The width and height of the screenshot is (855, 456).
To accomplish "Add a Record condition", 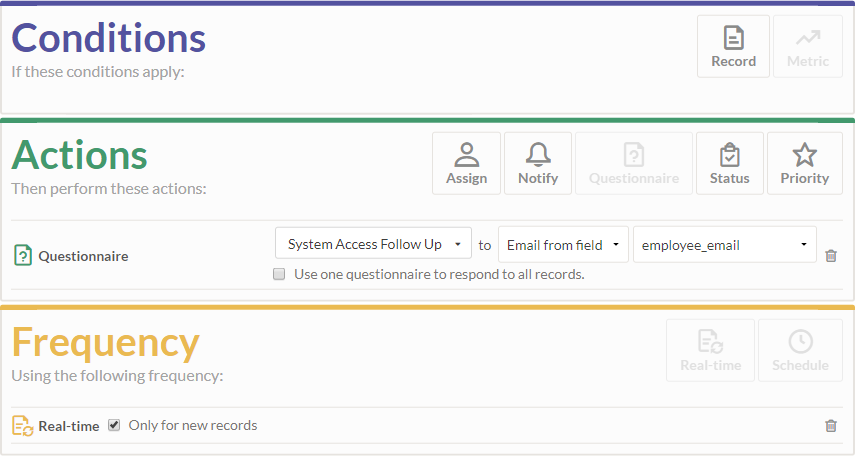I will [733, 46].
